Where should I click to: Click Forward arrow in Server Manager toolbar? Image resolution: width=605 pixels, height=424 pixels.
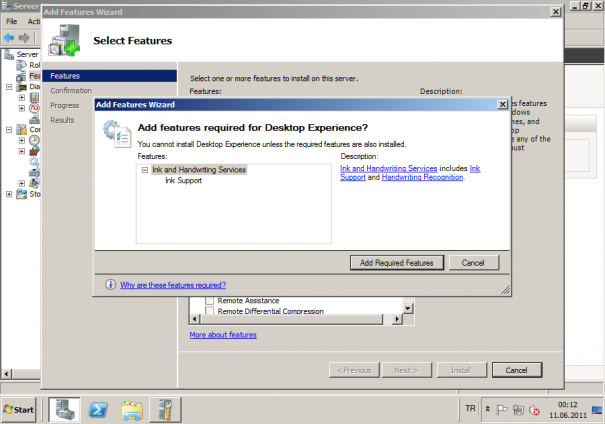point(24,38)
